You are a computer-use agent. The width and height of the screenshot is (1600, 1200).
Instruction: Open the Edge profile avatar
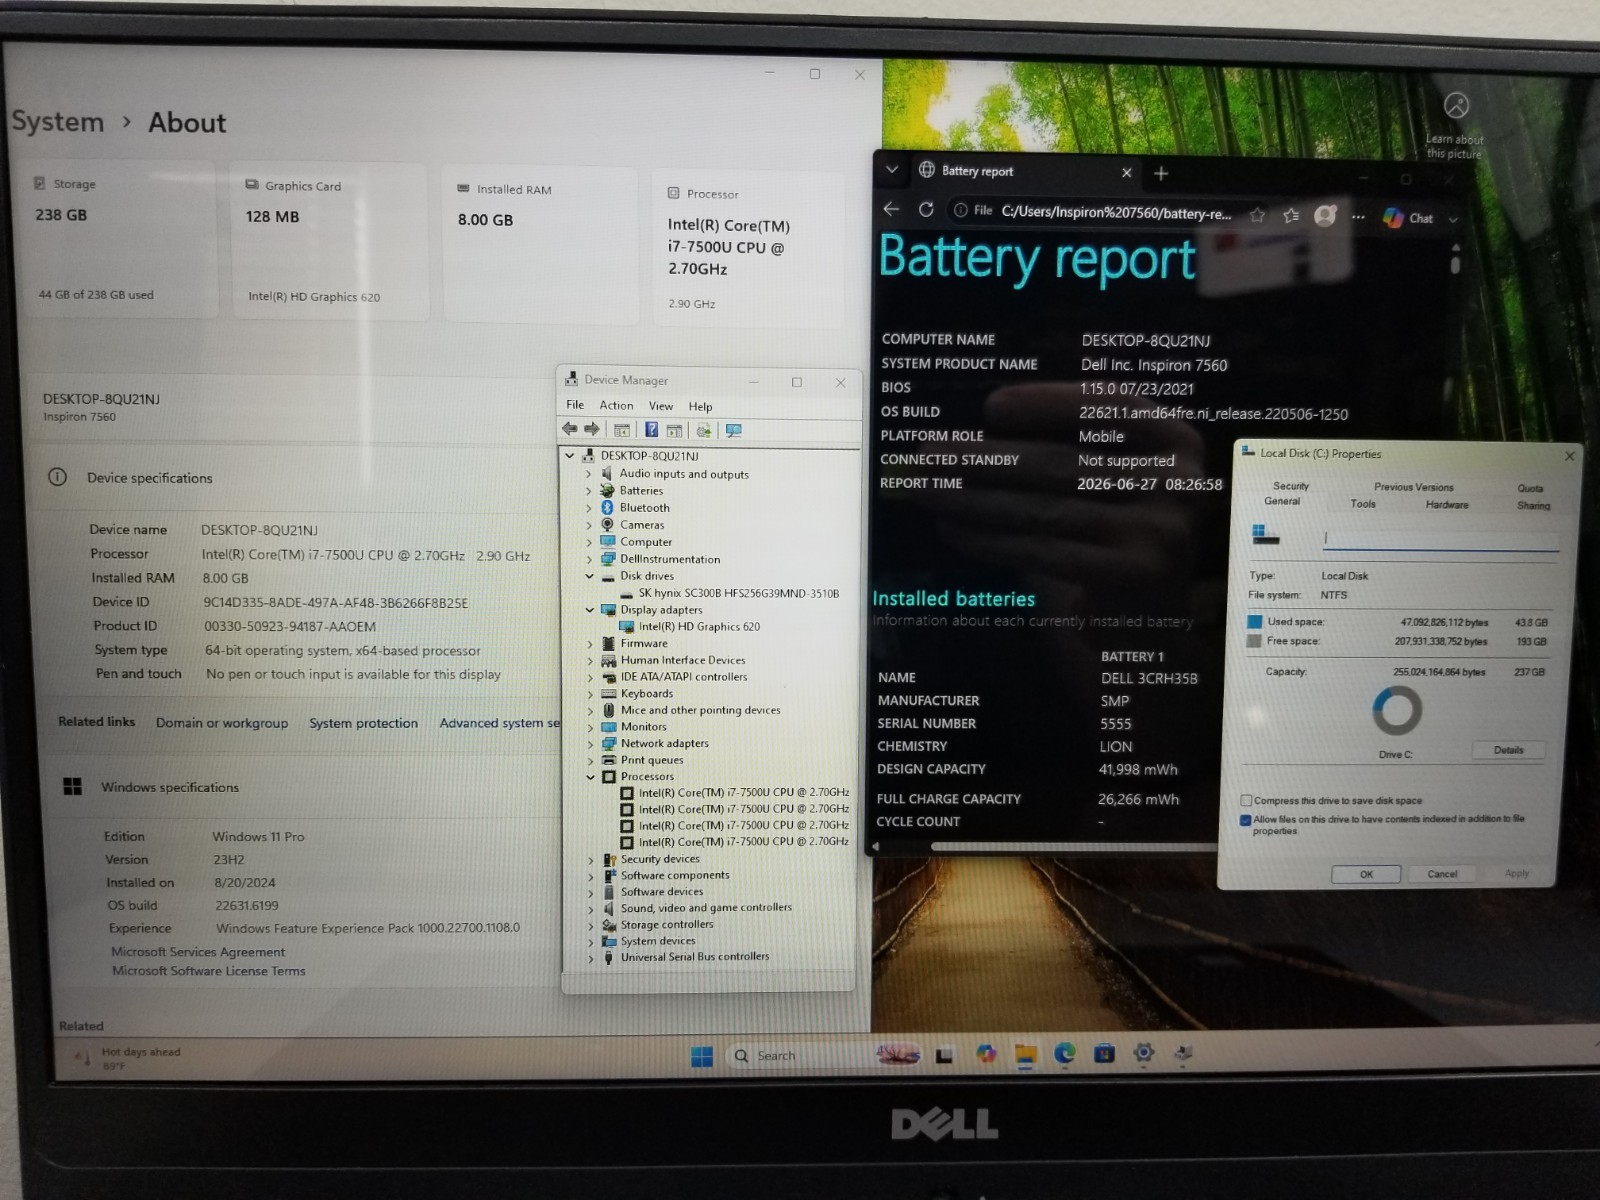(1325, 215)
